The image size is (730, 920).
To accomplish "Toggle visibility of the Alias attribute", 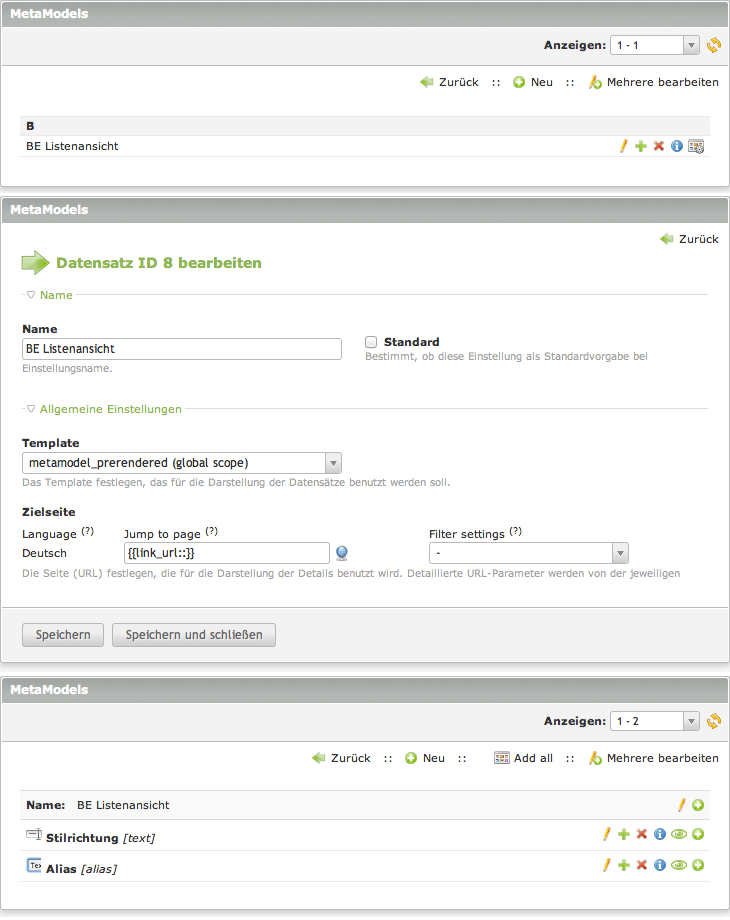I will pyautogui.click(x=678, y=864).
